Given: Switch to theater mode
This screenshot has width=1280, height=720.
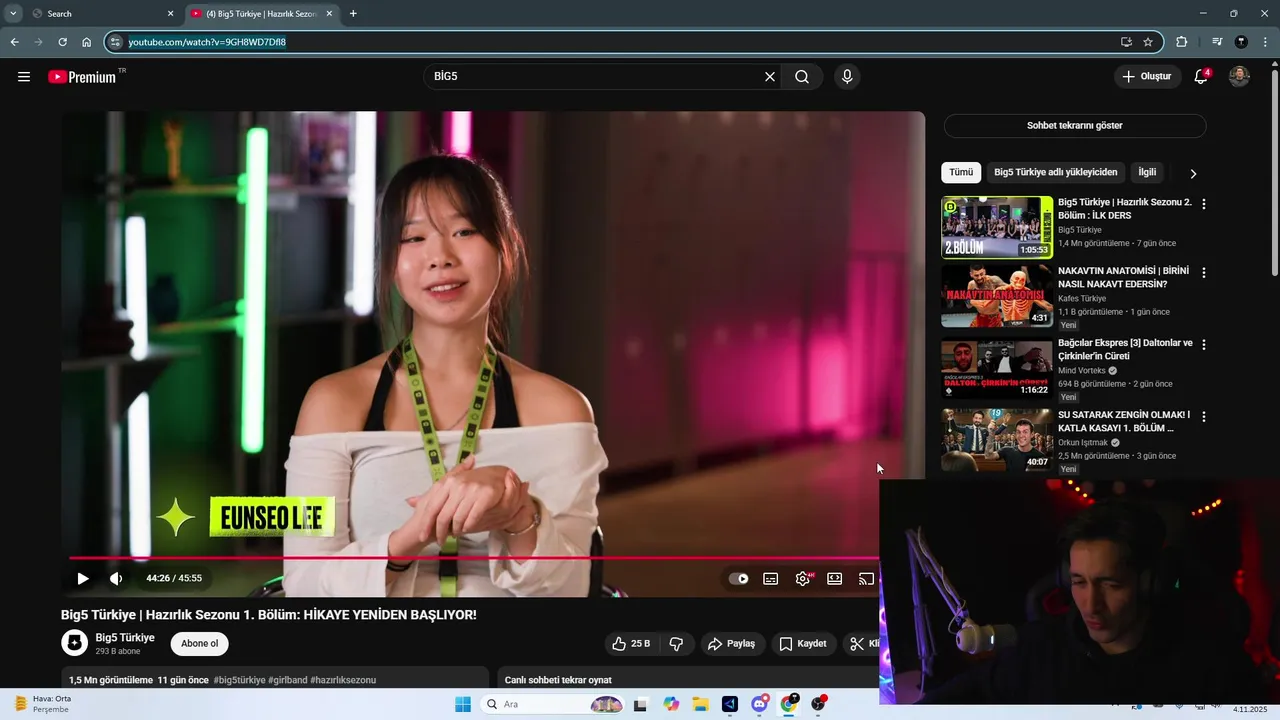Looking at the screenshot, I should click(835, 578).
